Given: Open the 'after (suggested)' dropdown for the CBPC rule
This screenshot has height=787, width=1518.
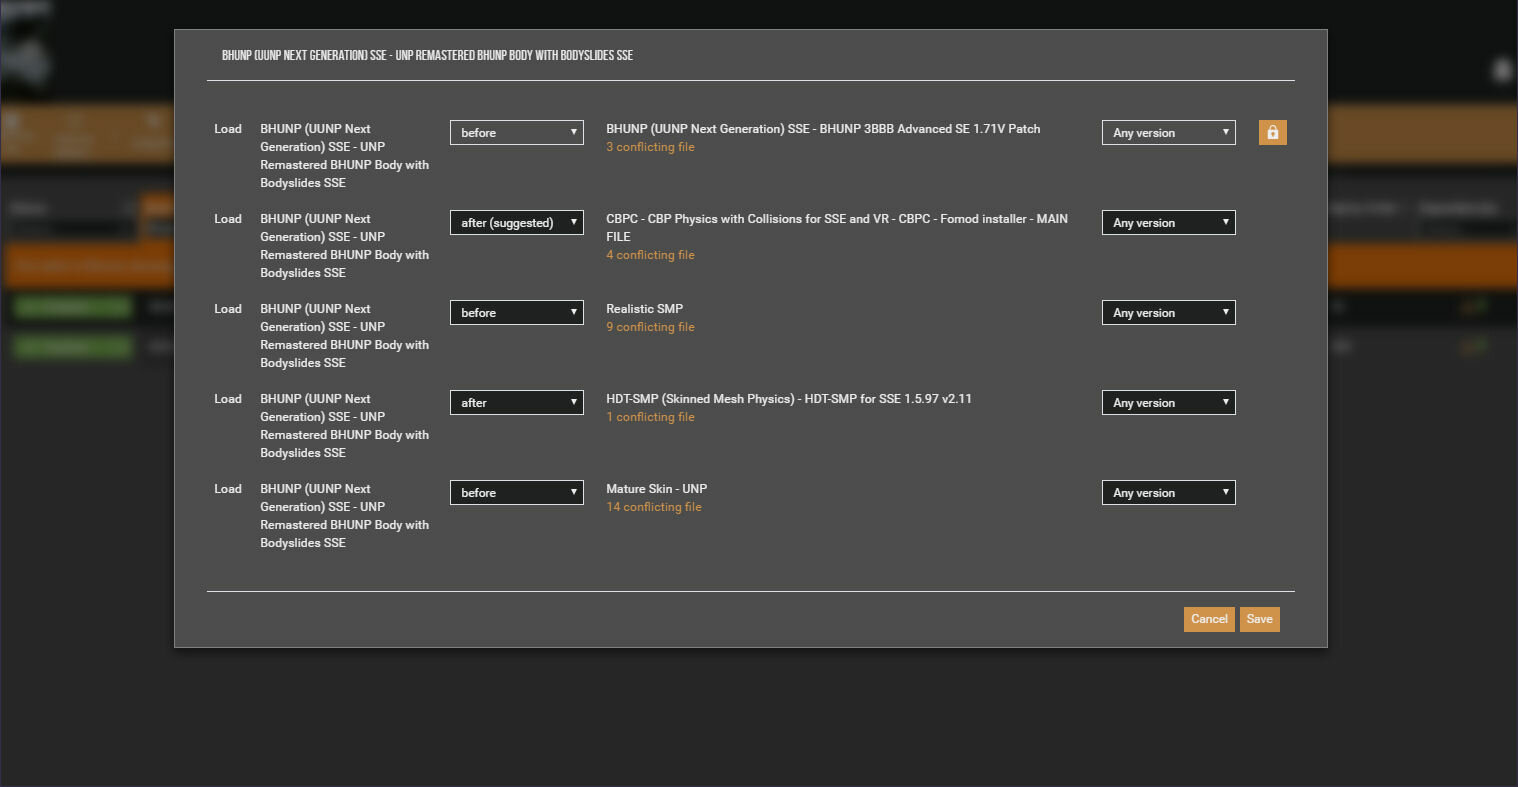Looking at the screenshot, I should click(517, 222).
